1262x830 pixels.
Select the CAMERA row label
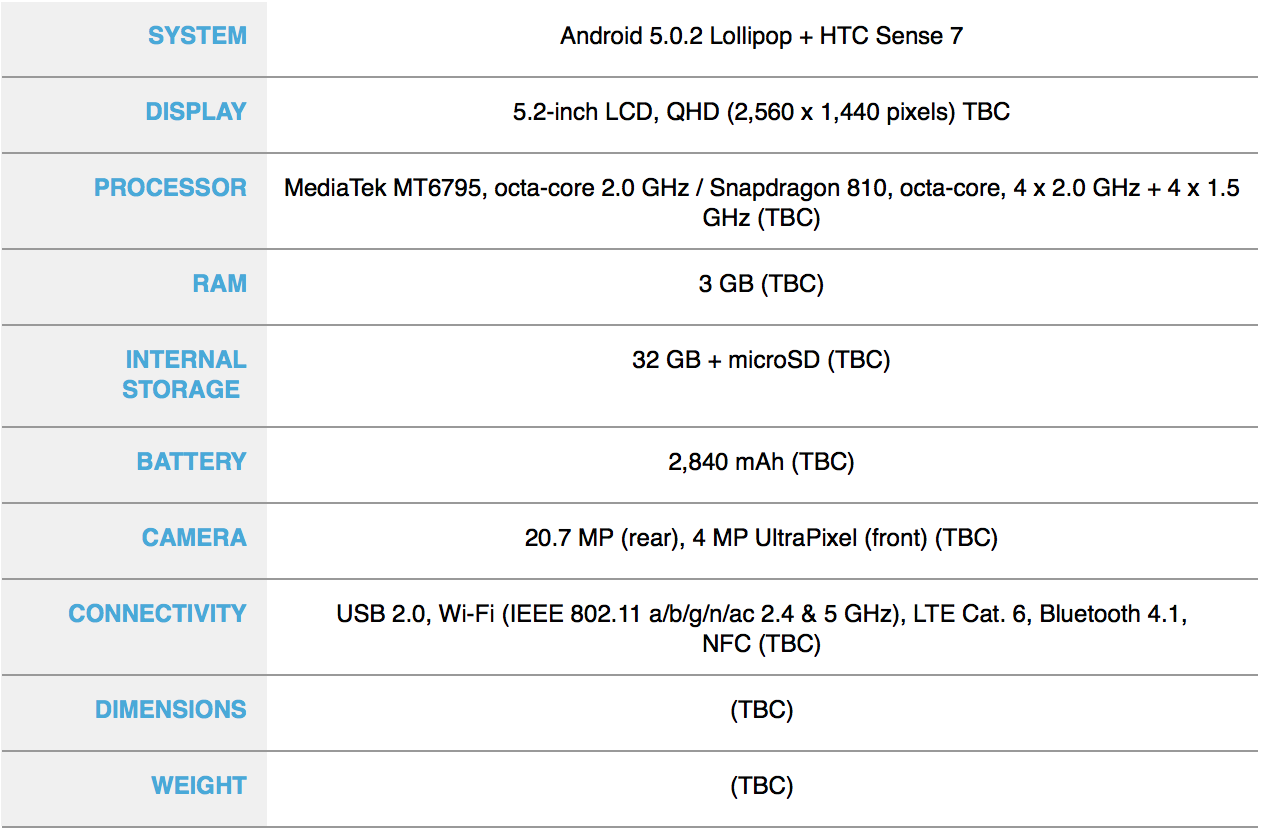click(194, 538)
